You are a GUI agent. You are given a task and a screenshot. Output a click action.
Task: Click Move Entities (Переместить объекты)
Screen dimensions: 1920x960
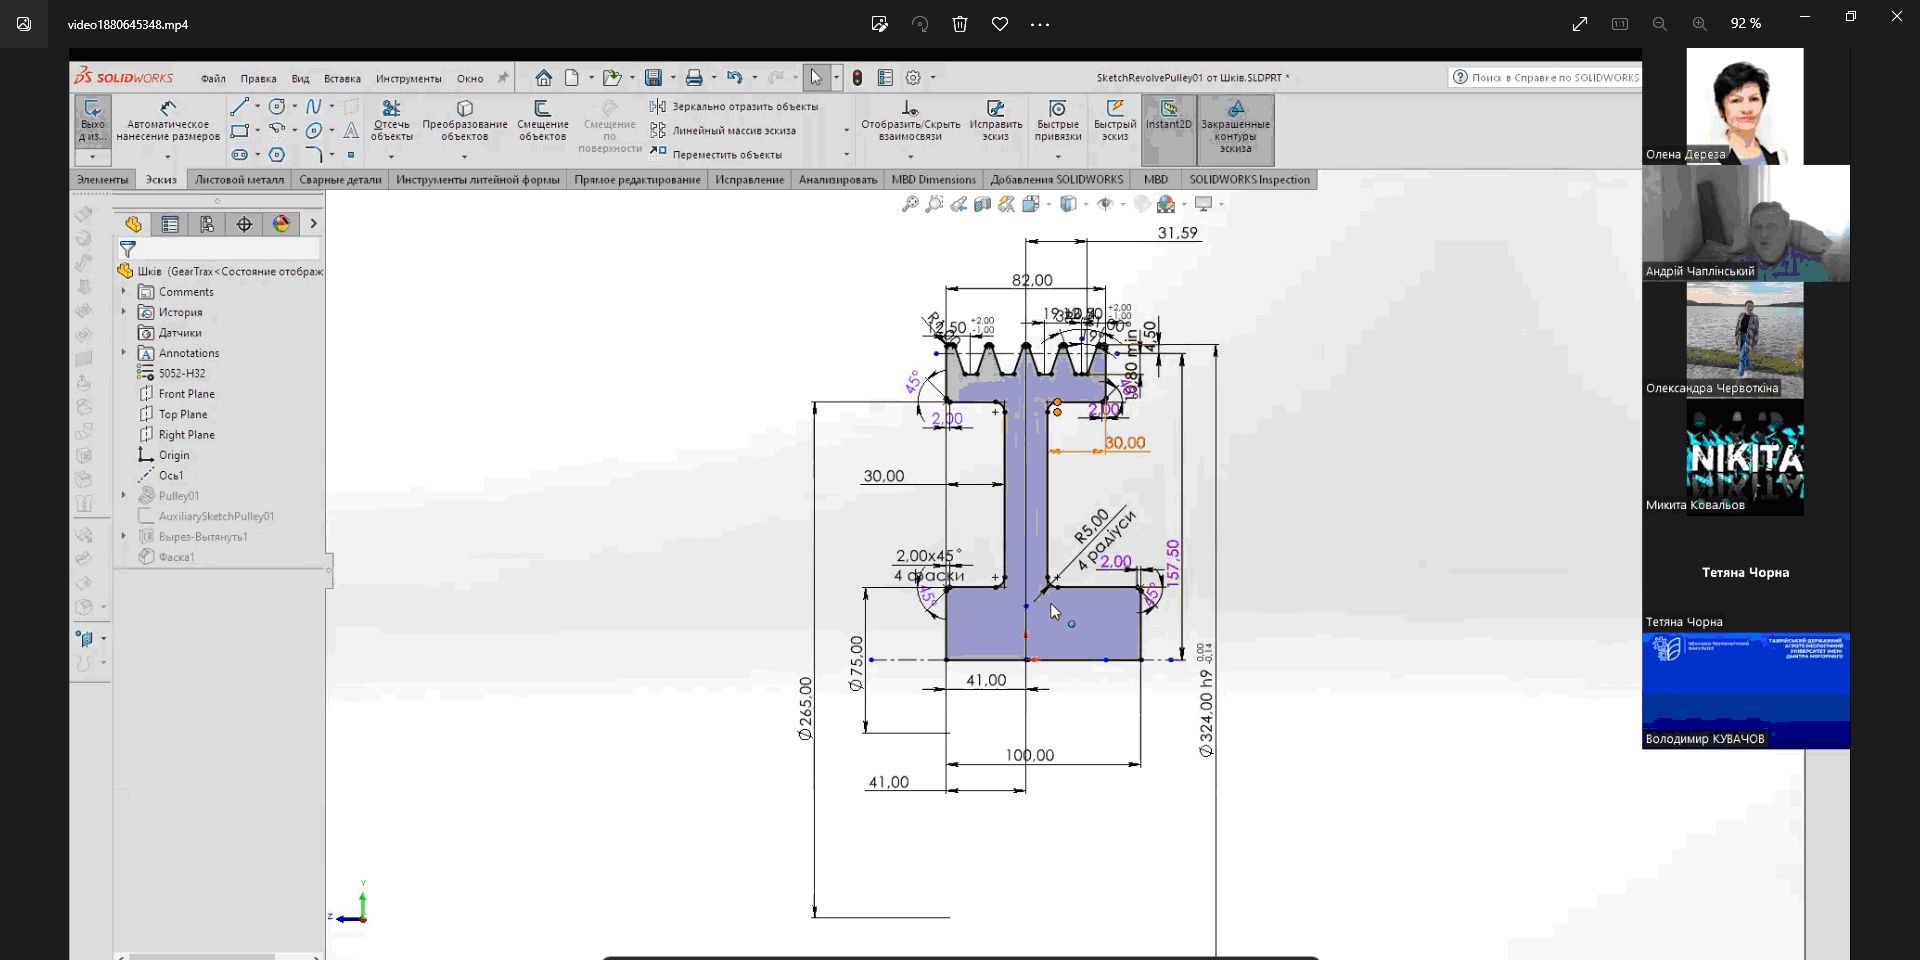point(726,155)
